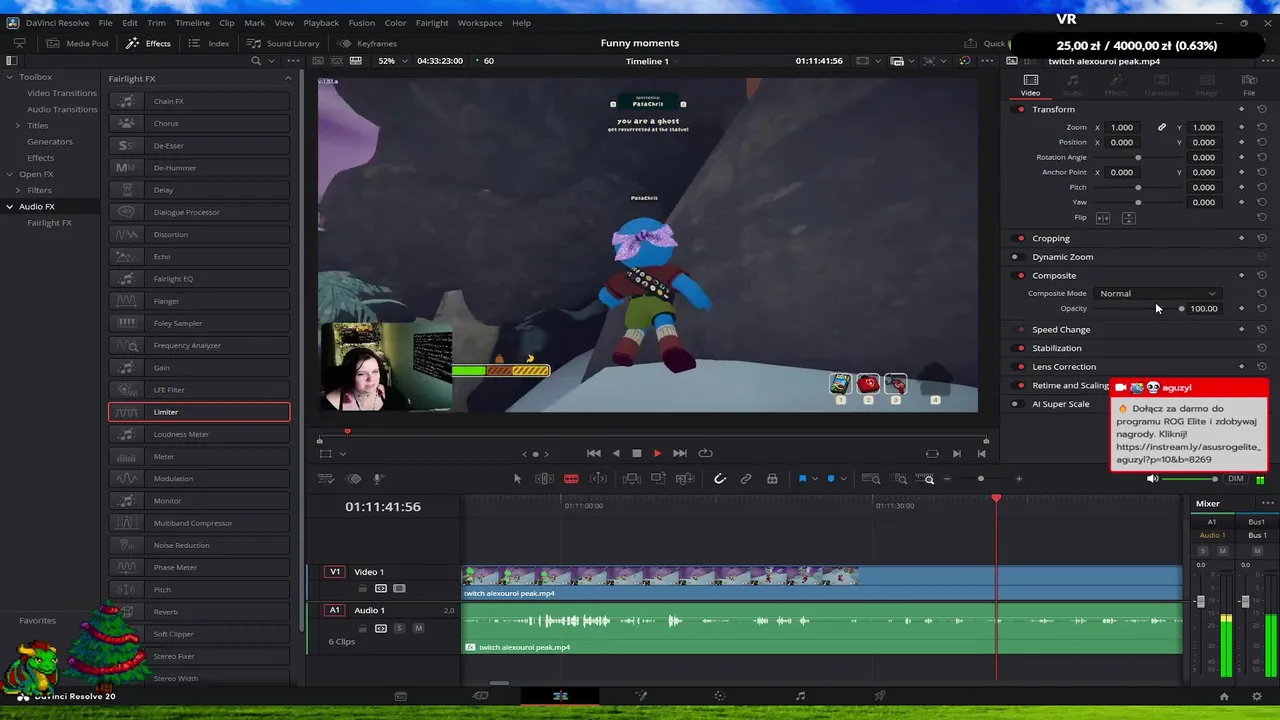
Task: Click the Flip horizontal icon
Action: pos(1103,218)
